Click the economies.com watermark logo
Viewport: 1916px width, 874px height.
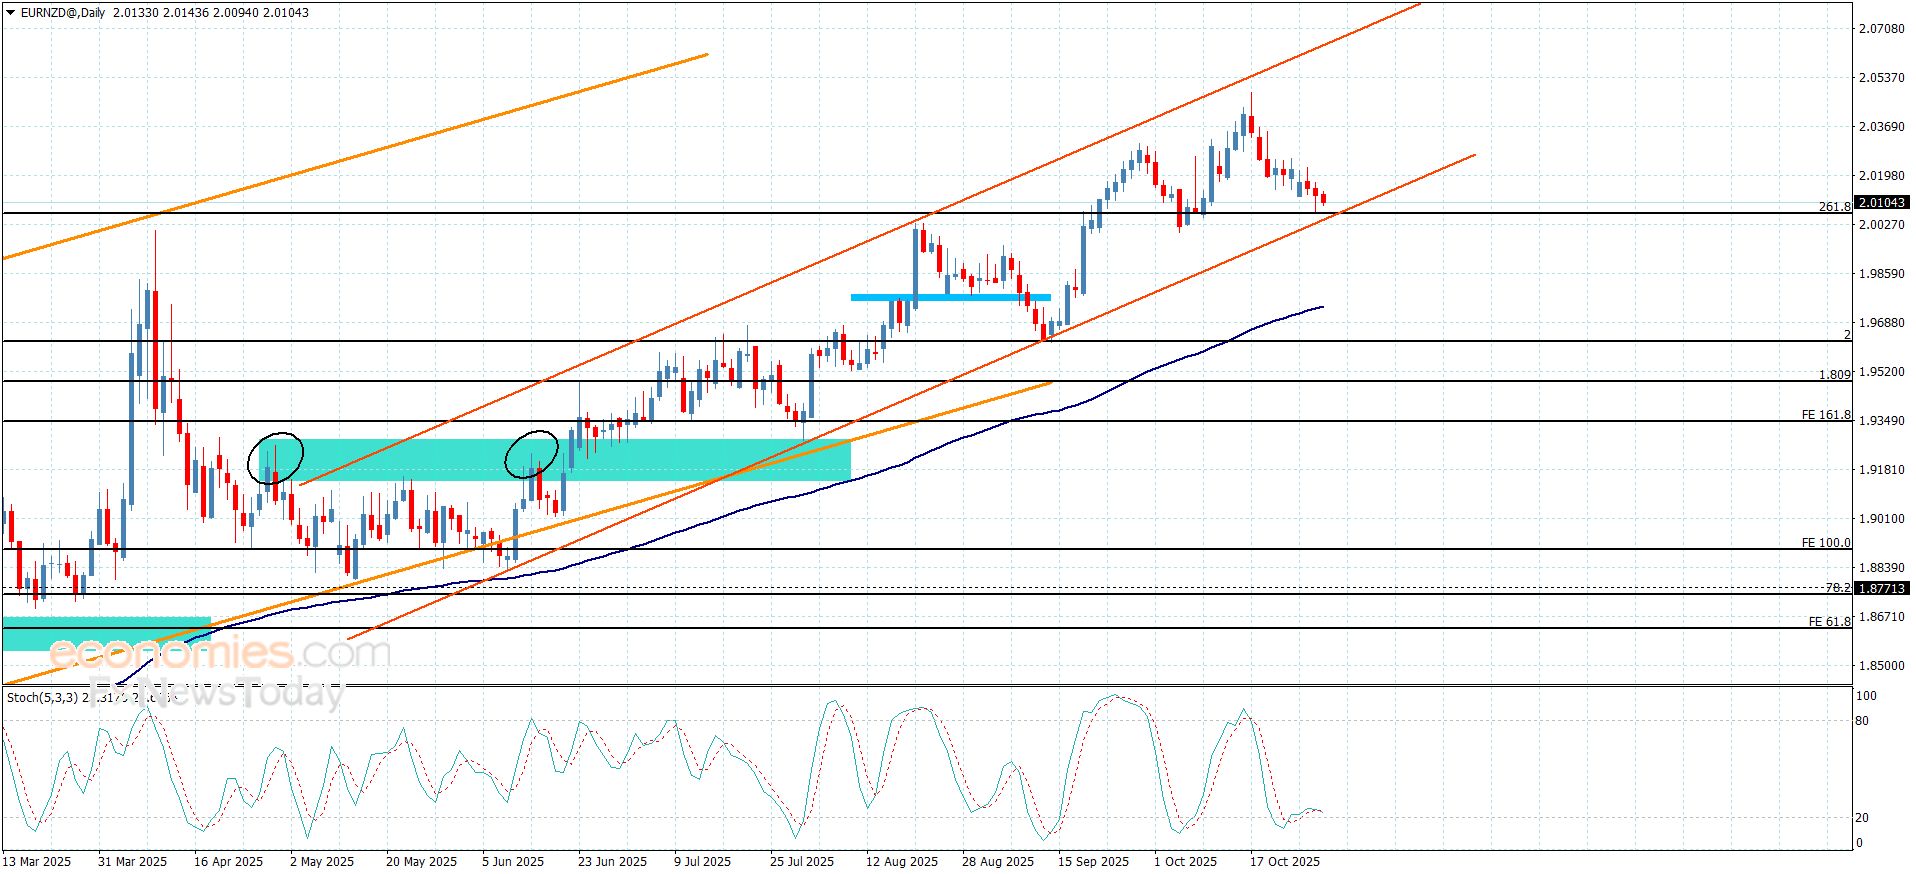(220, 654)
